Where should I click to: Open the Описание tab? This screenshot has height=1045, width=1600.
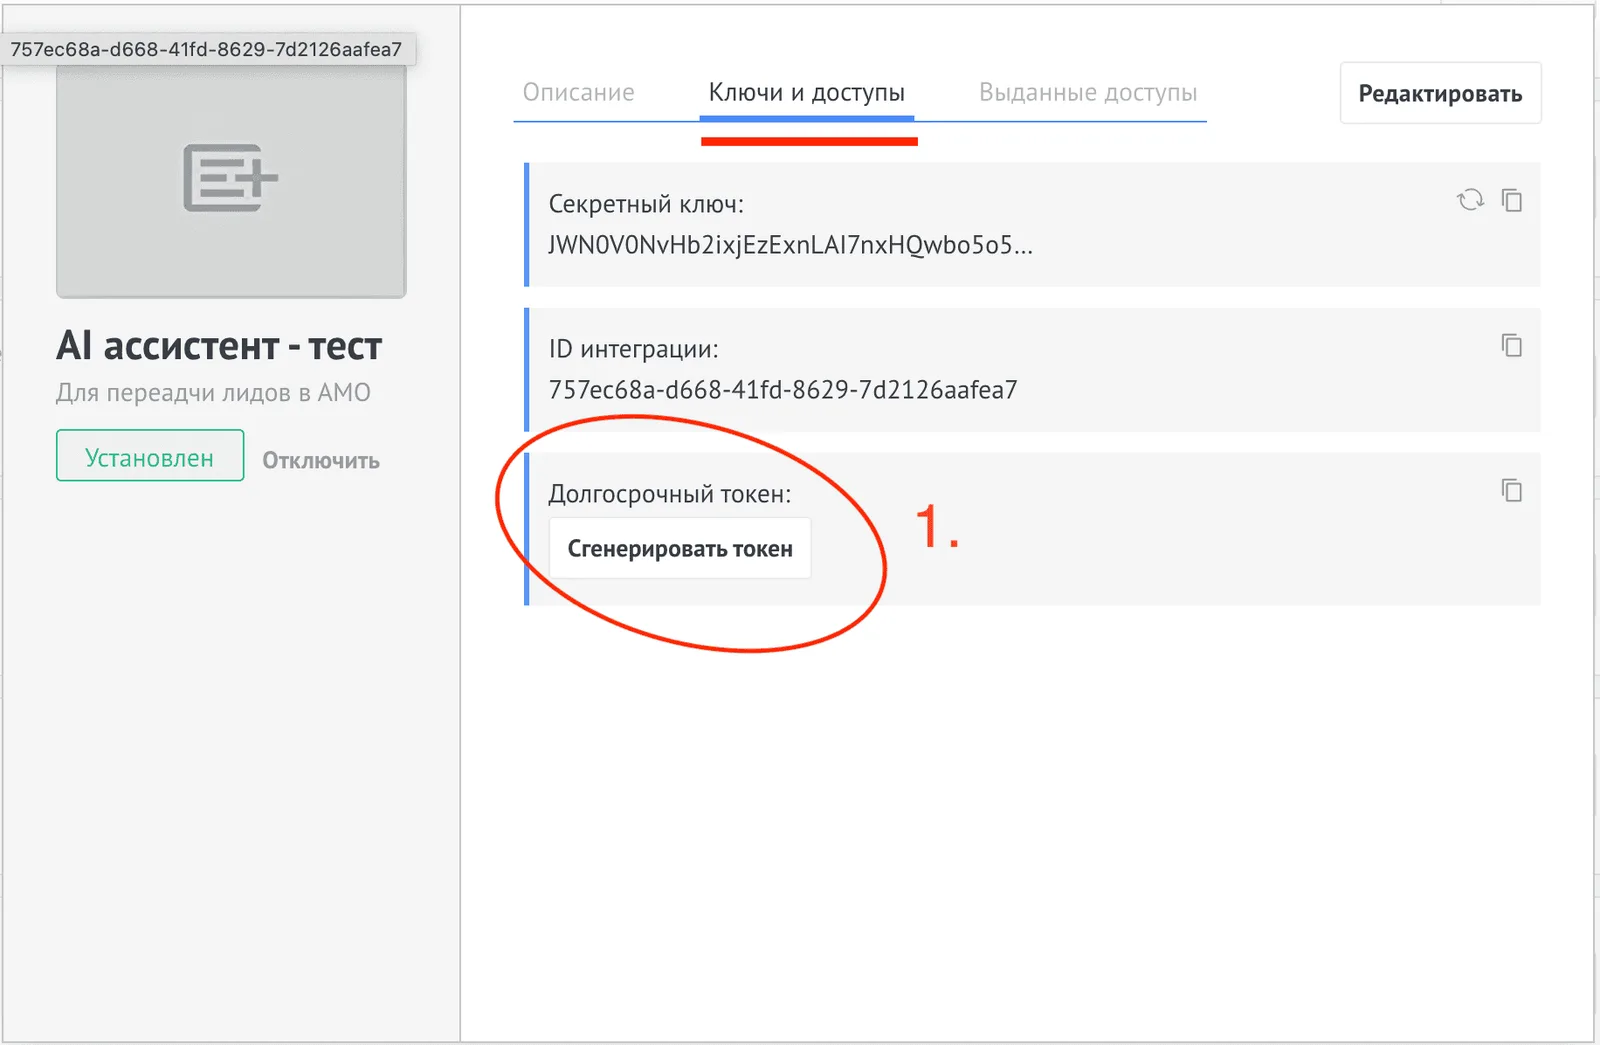(x=579, y=93)
